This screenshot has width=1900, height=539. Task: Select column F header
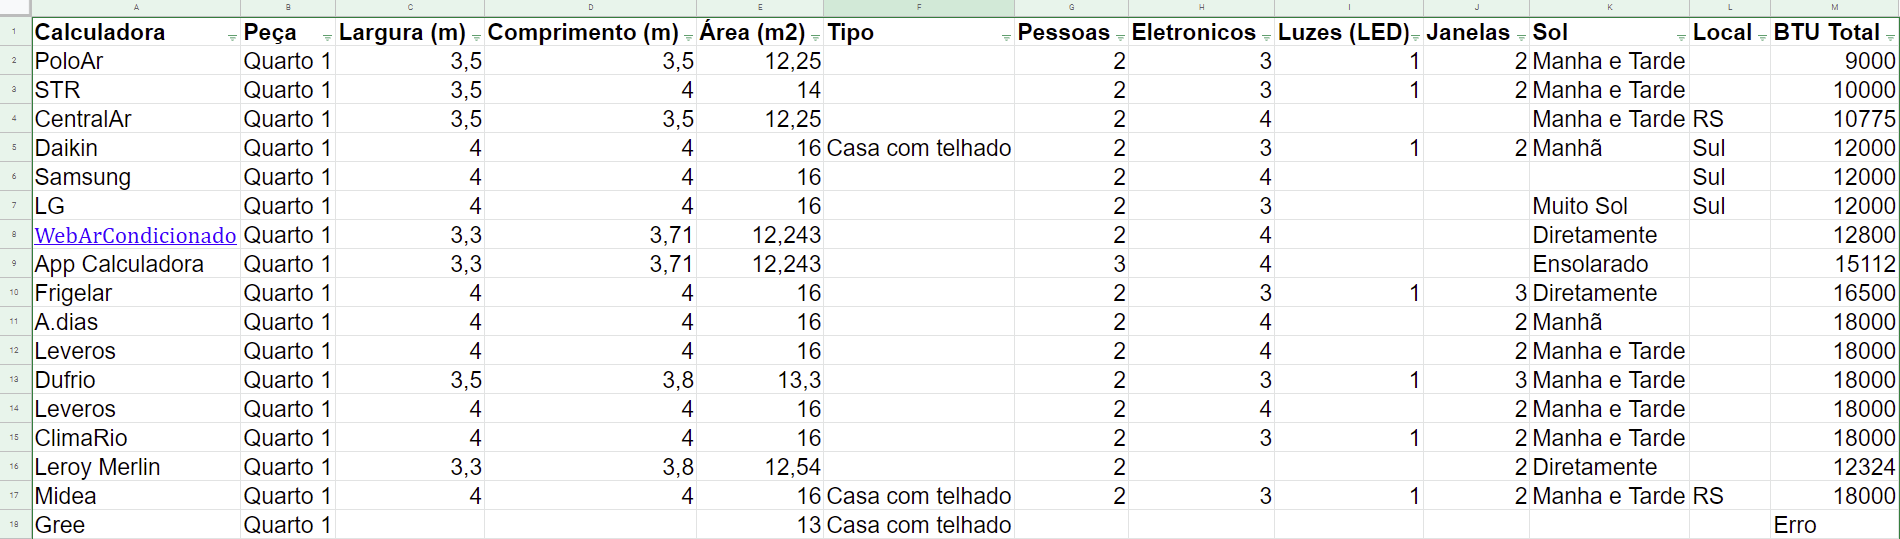click(919, 8)
